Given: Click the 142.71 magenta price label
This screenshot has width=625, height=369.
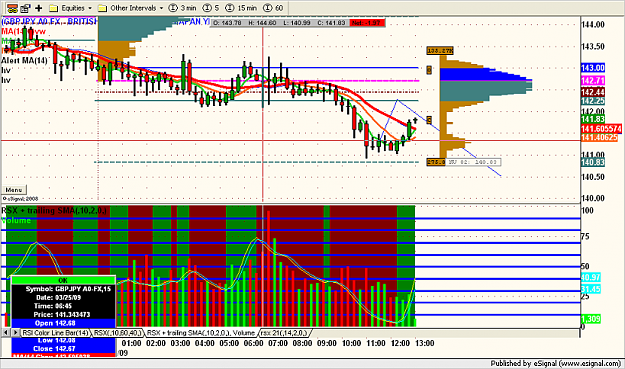Looking at the screenshot, I should coord(593,80).
